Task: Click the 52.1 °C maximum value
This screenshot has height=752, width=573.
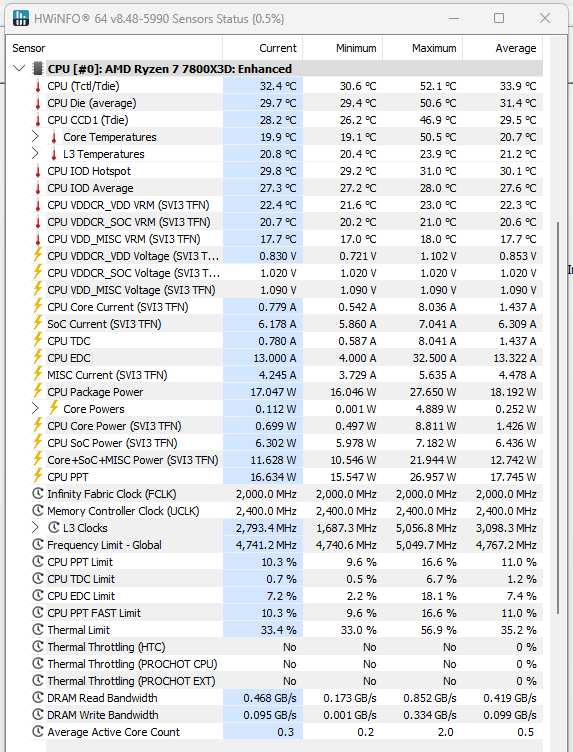Action: coord(438,86)
